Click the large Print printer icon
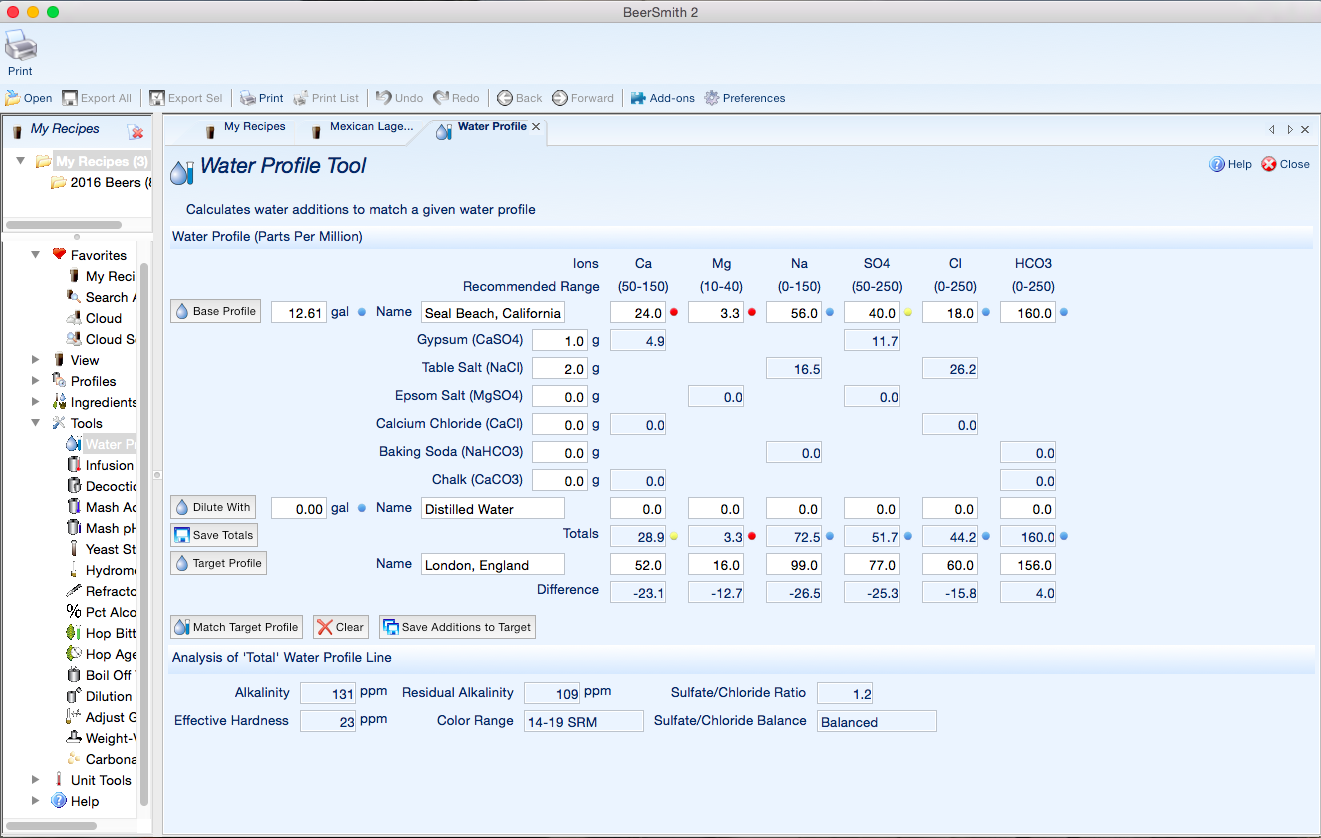The image size is (1321, 838). (21, 46)
